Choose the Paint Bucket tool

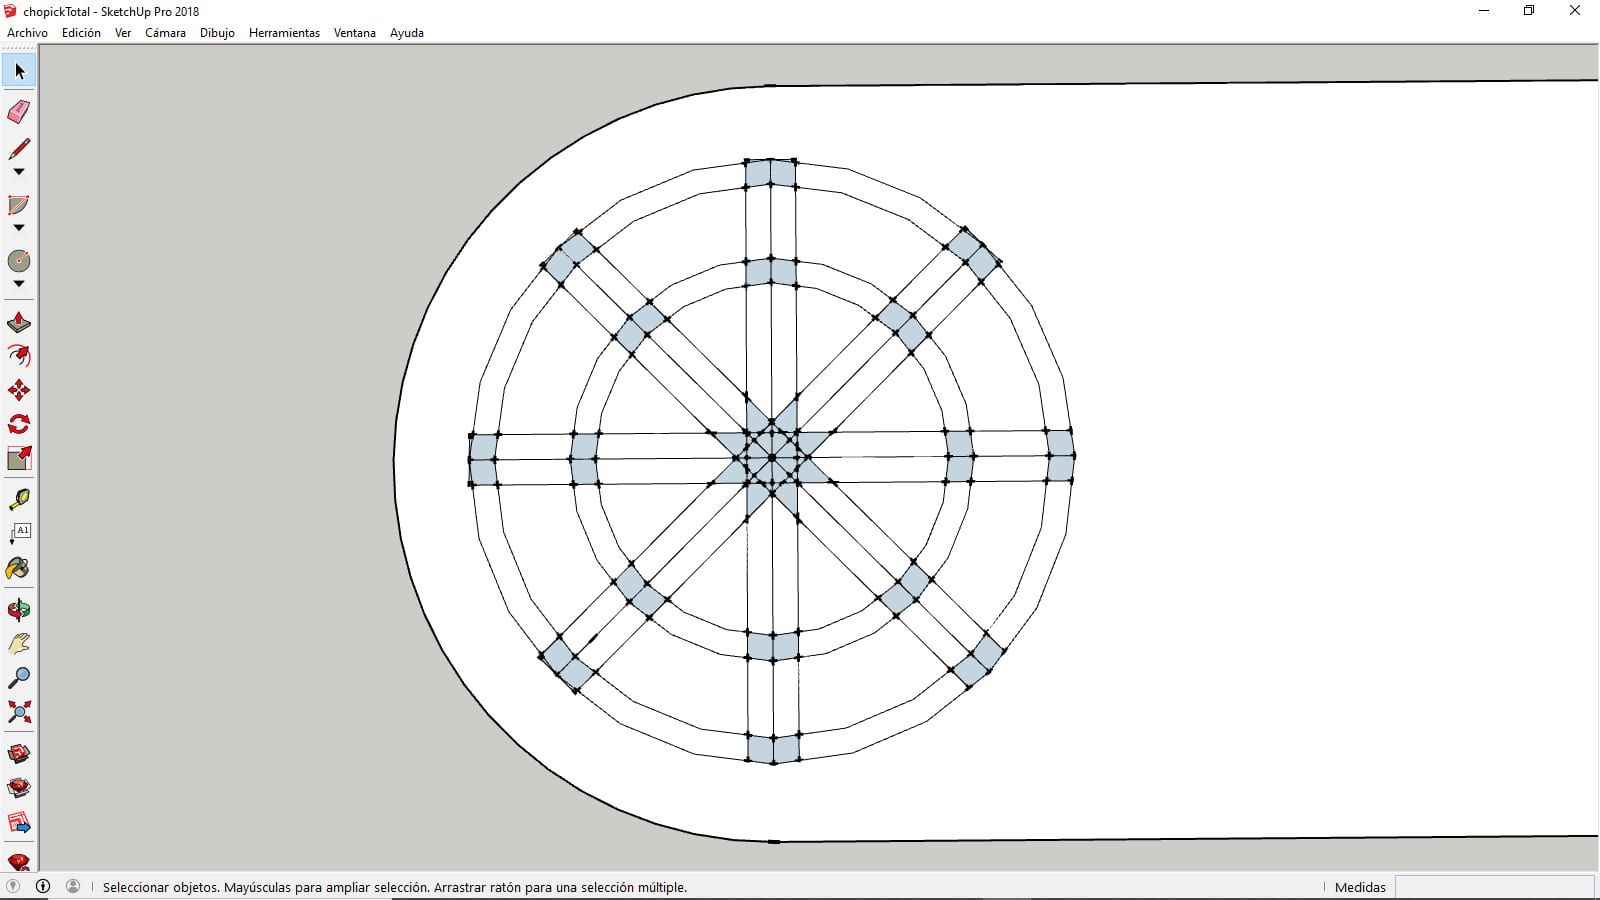(19, 568)
